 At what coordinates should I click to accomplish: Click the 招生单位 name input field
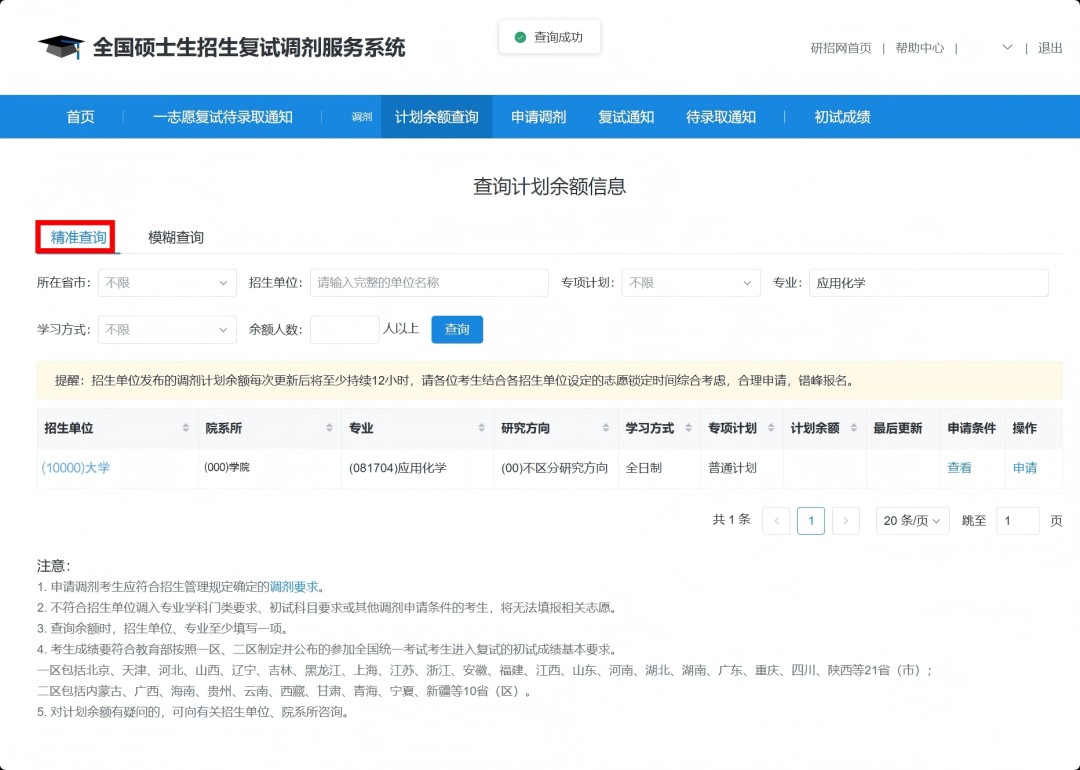429,283
